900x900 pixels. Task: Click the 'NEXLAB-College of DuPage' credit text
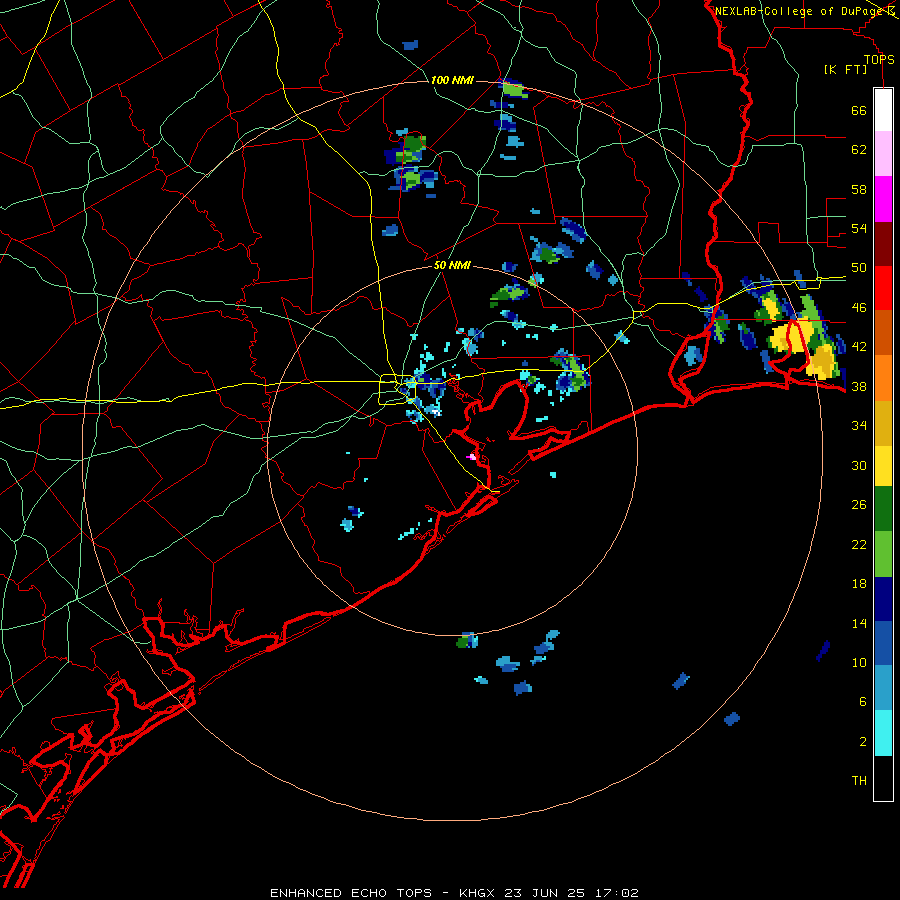[800, 11]
